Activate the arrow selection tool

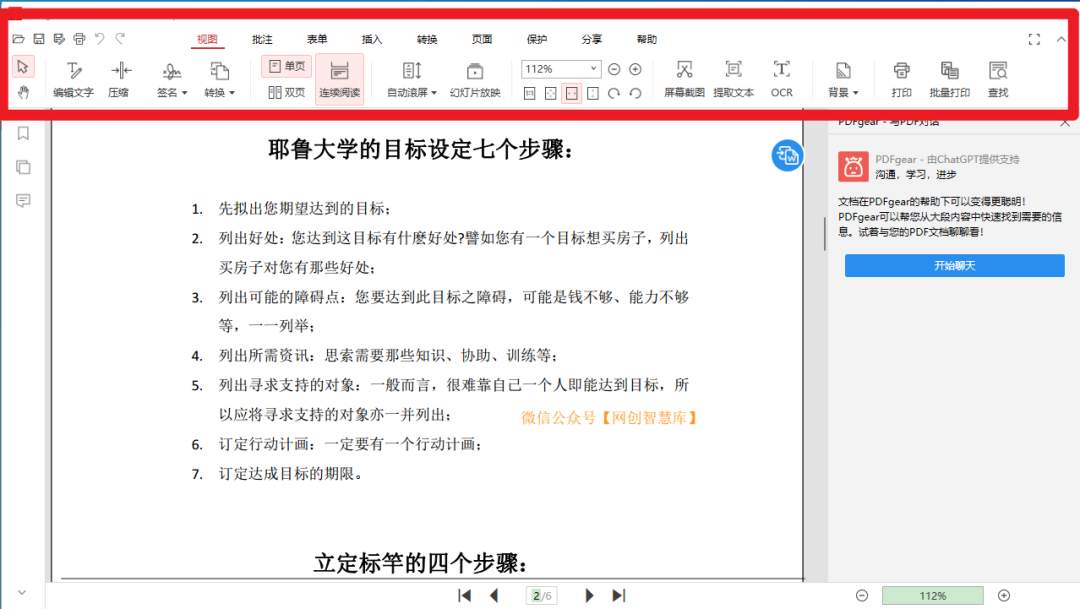23,67
